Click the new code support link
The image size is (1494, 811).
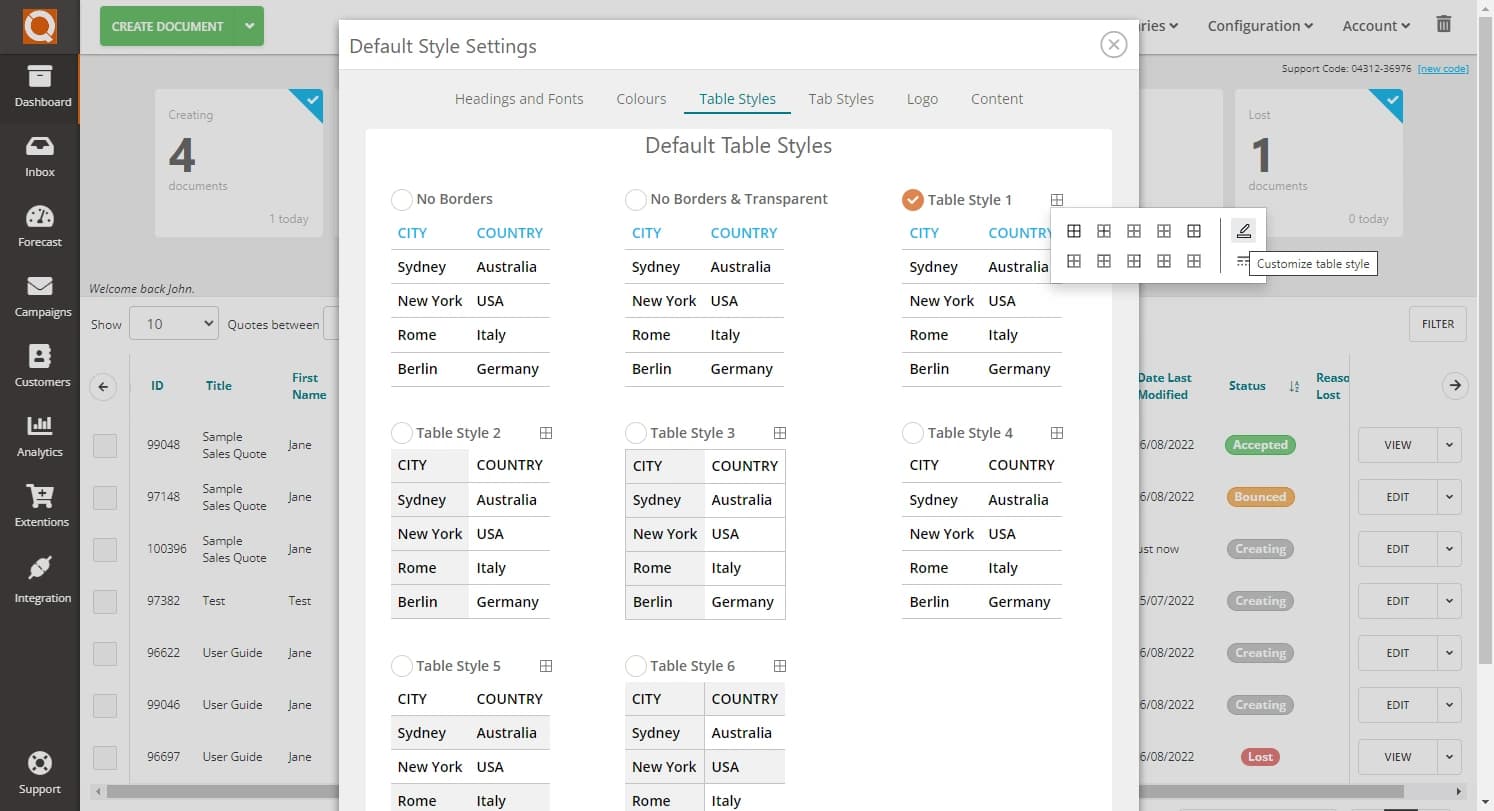(x=1442, y=68)
